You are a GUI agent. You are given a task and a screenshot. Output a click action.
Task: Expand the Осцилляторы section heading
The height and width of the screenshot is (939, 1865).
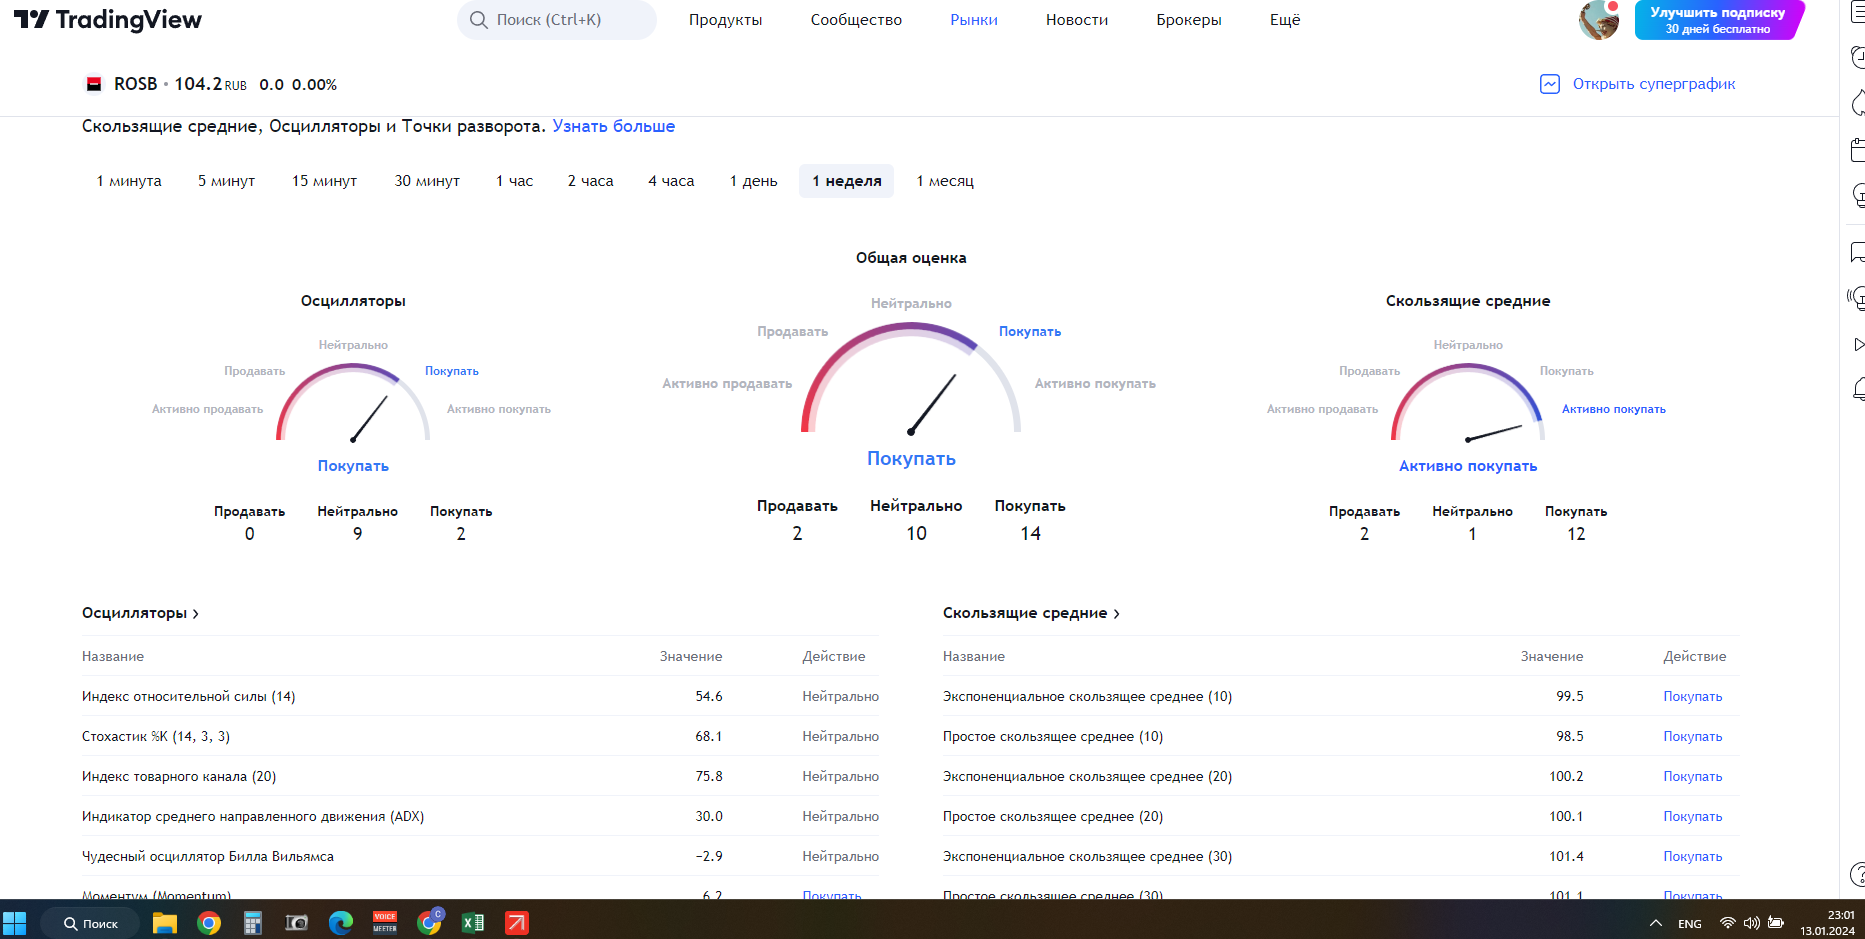(x=140, y=613)
